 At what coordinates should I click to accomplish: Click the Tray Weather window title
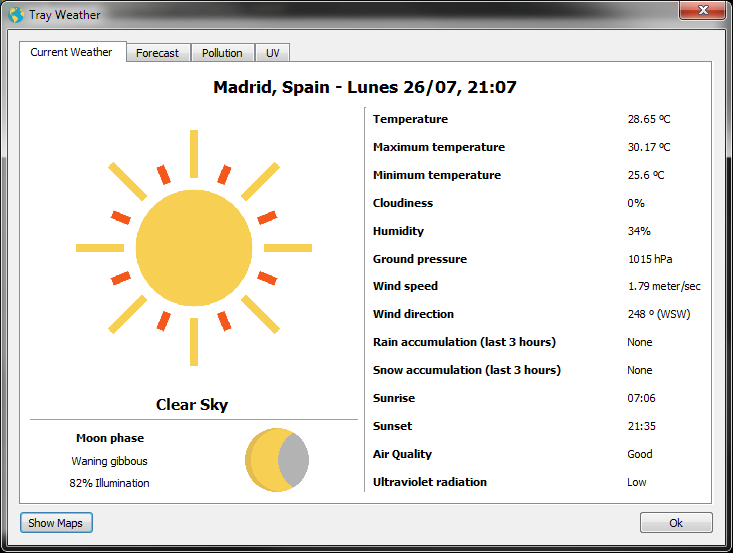(65, 15)
